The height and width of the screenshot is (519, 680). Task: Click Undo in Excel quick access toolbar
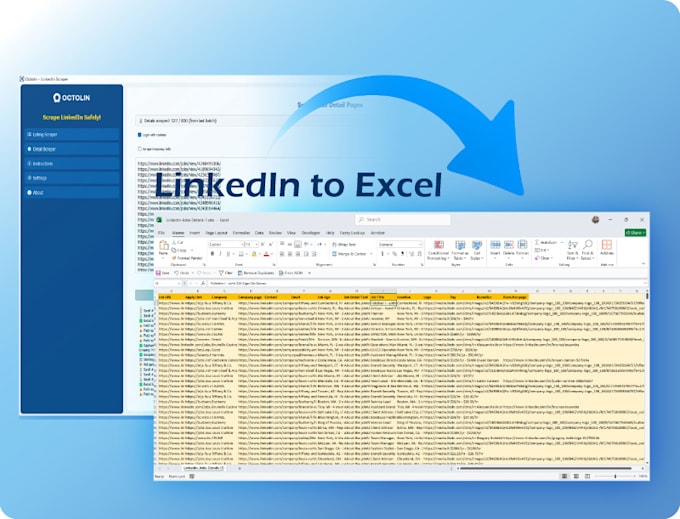182,273
